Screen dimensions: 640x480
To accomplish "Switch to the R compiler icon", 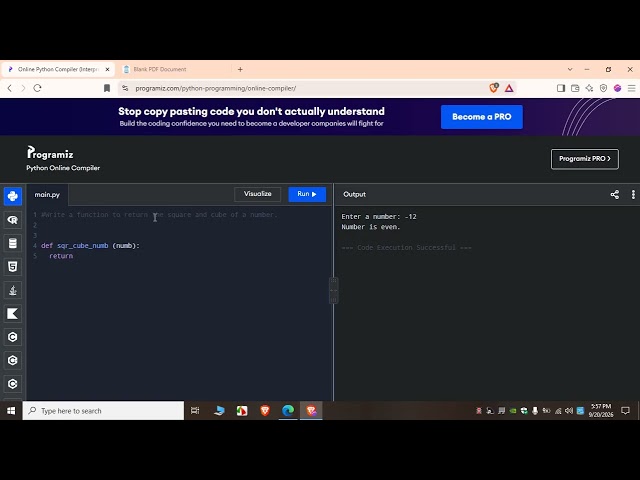I will [x=13, y=220].
